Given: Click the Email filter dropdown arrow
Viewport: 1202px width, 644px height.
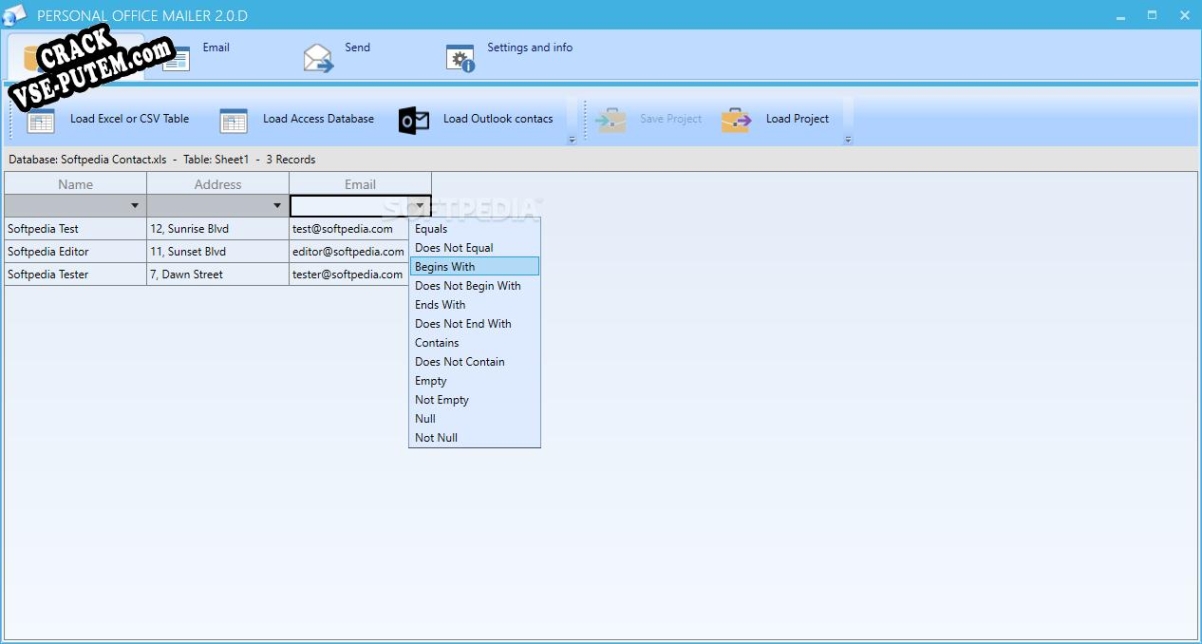Looking at the screenshot, I should pos(420,206).
